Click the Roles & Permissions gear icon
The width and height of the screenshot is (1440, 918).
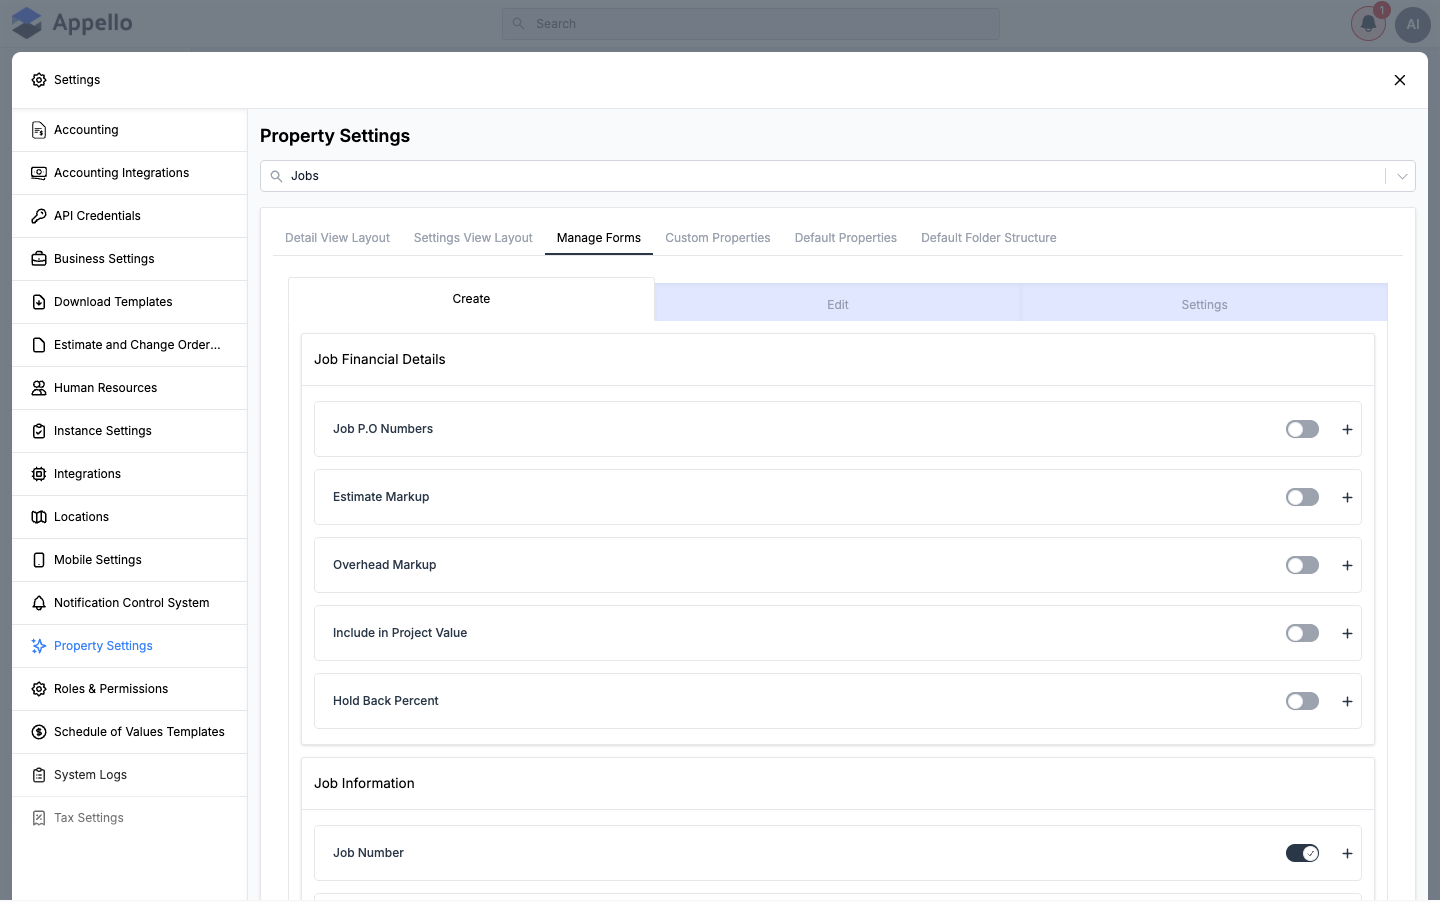pos(39,689)
